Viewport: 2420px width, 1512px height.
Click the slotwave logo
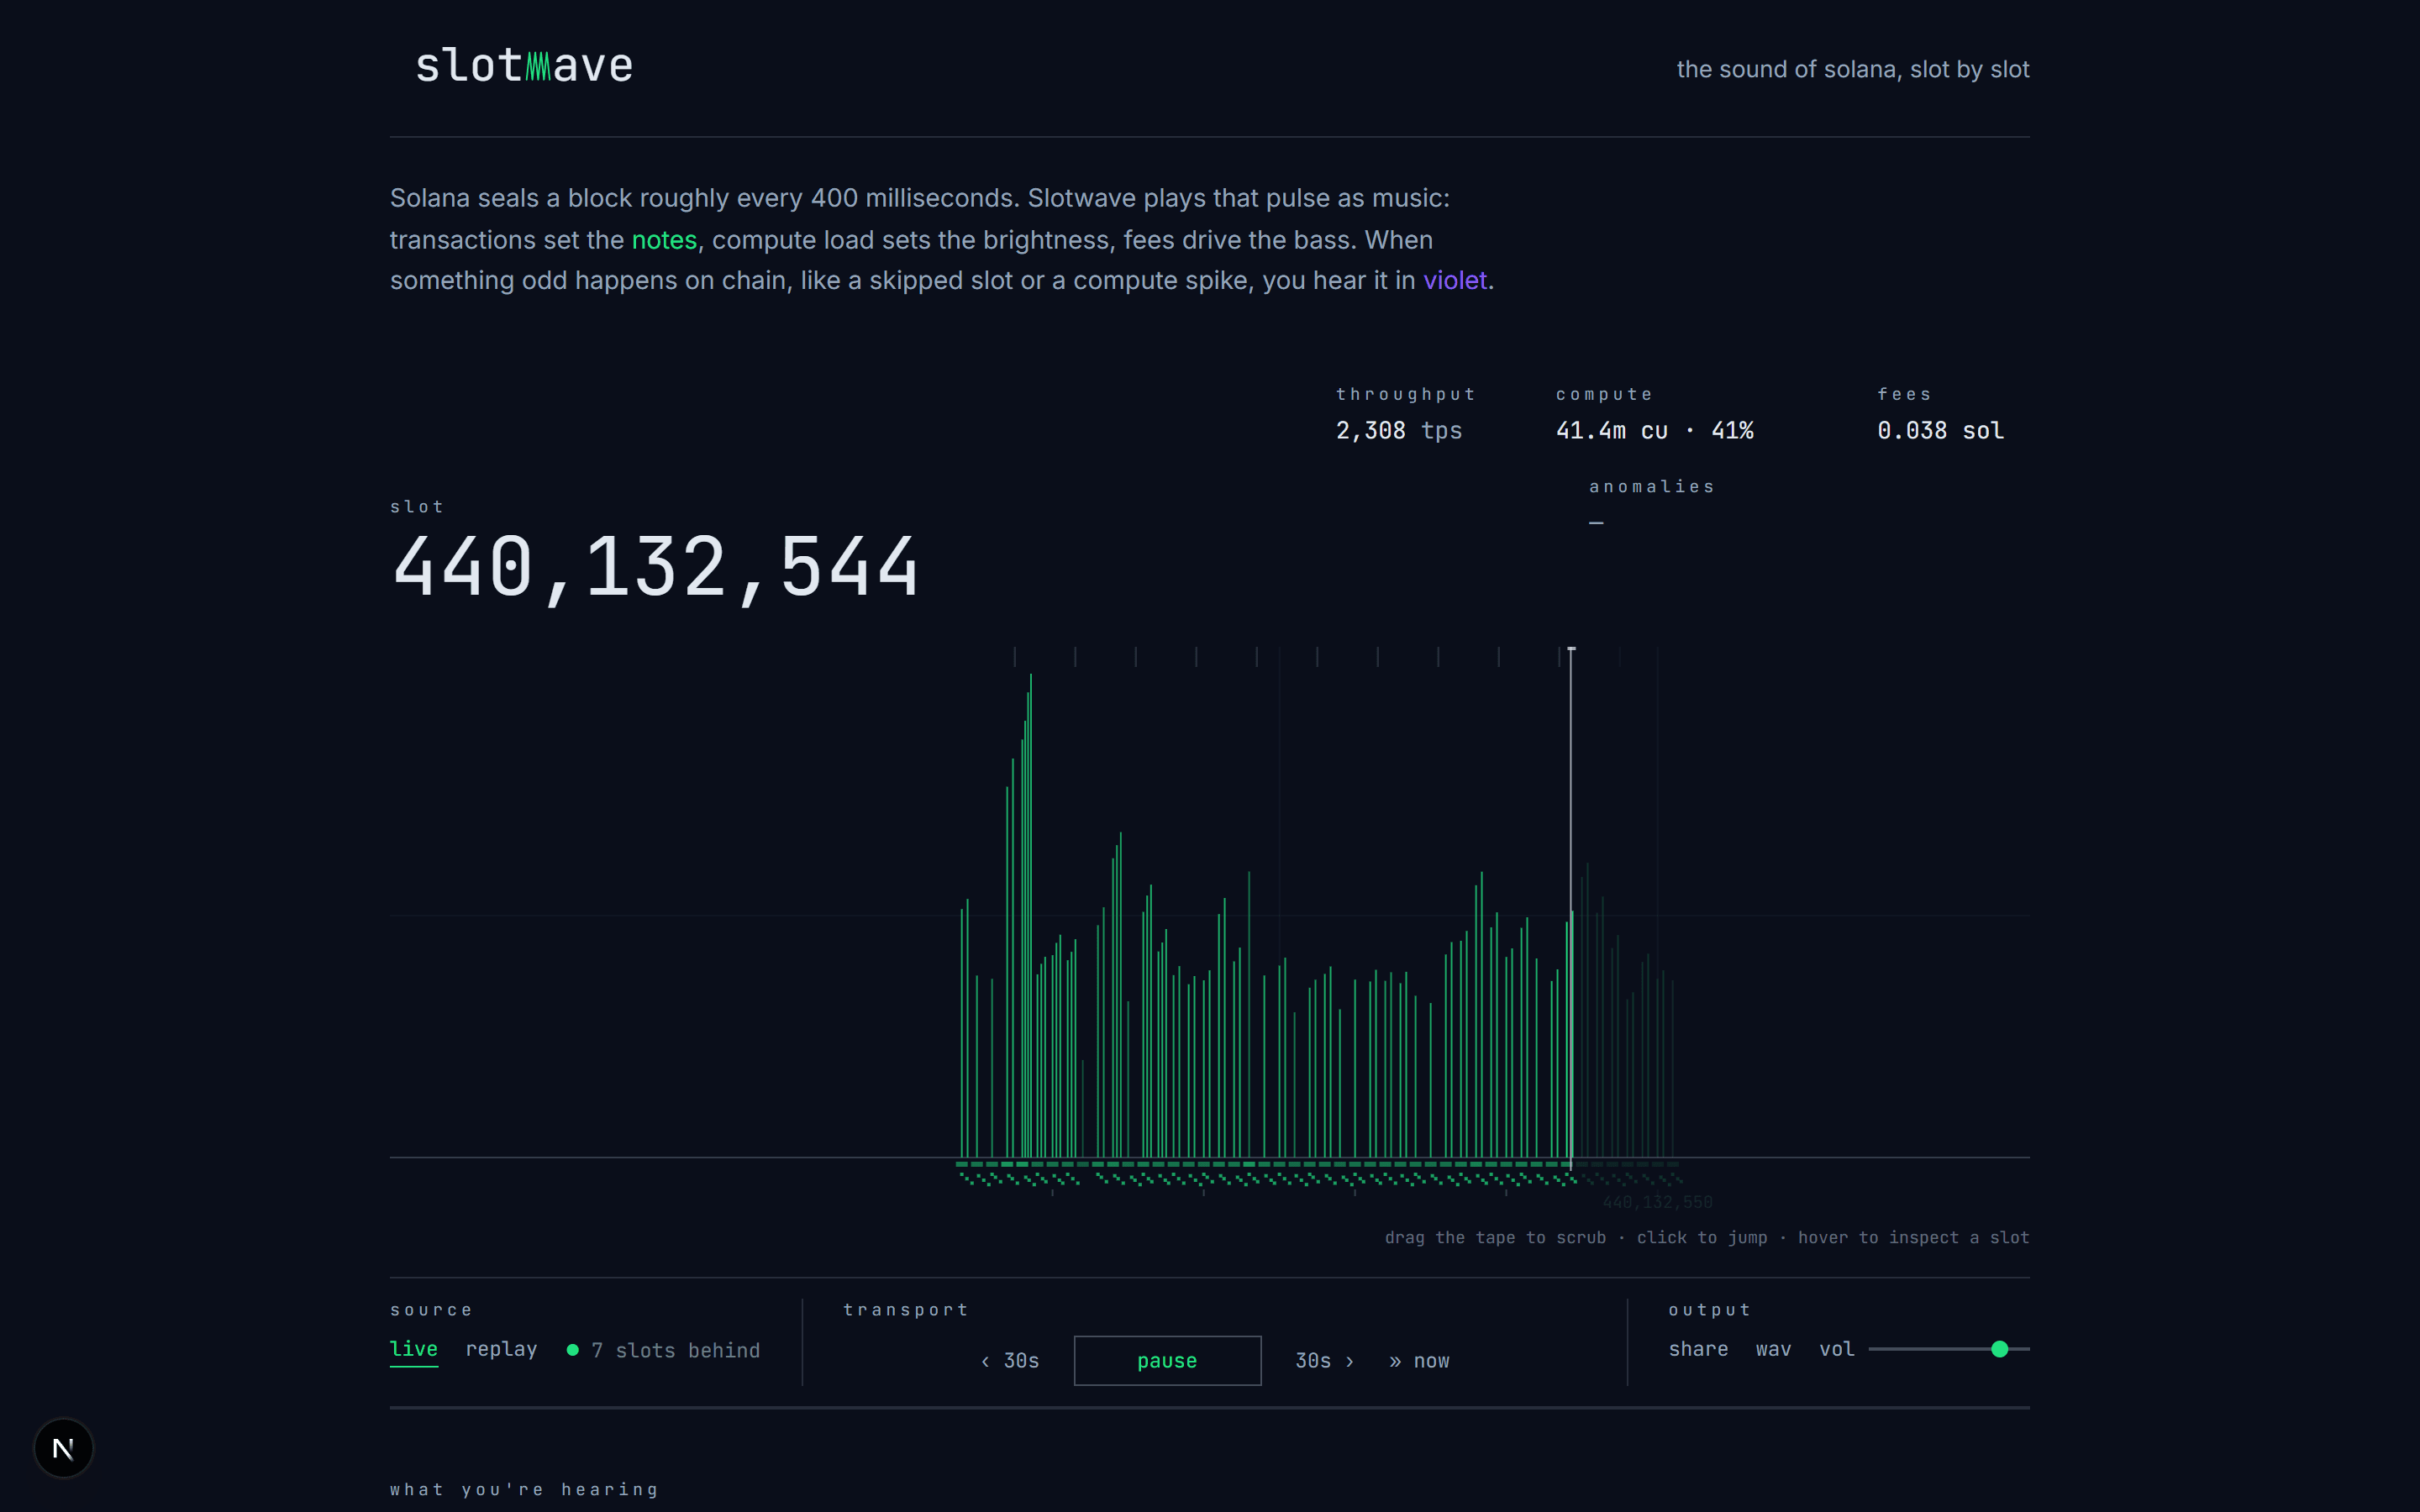pyautogui.click(x=524, y=66)
